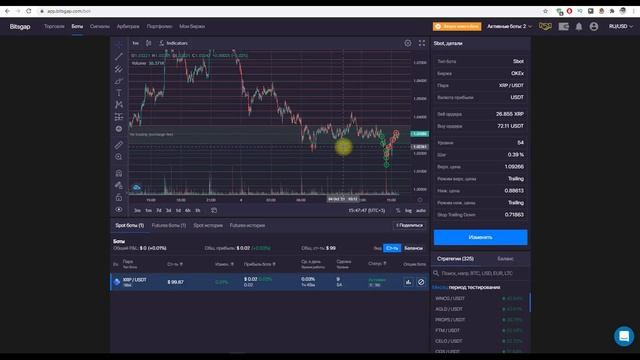This screenshot has width=640, height=360.
Task: Open the wallet icon in header
Action: [564, 27]
